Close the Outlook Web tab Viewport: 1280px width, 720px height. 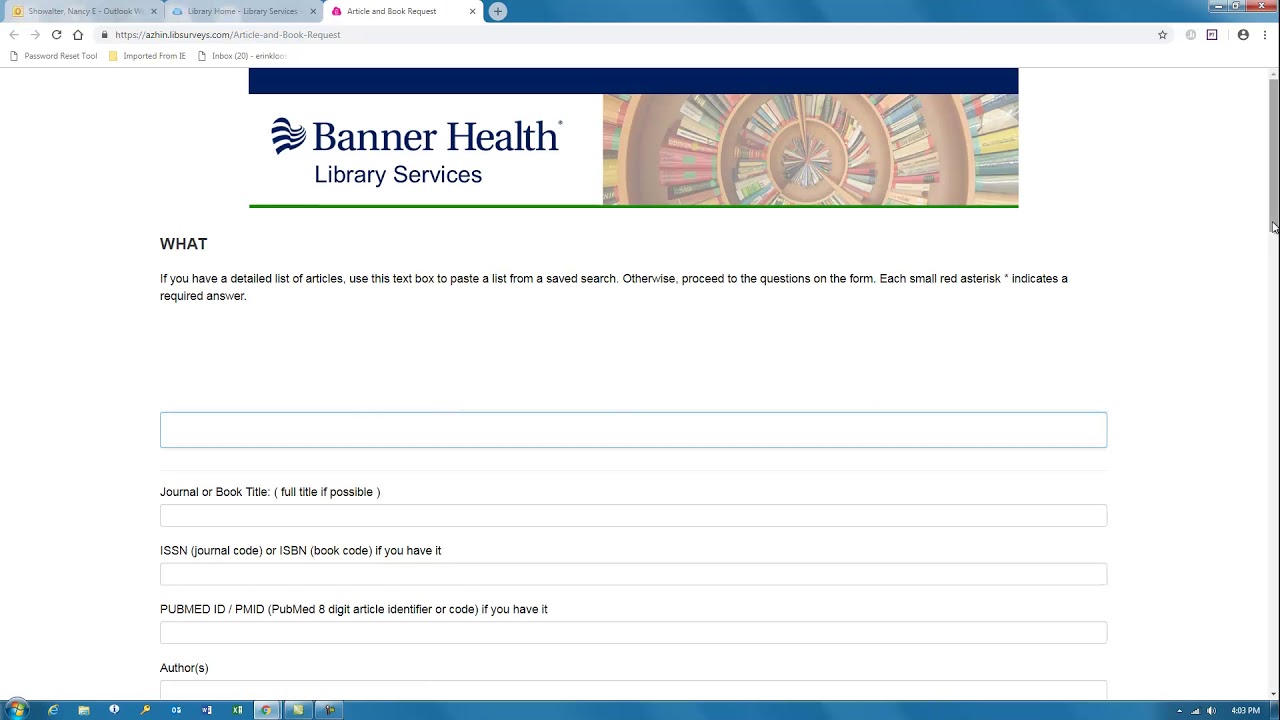tap(154, 11)
